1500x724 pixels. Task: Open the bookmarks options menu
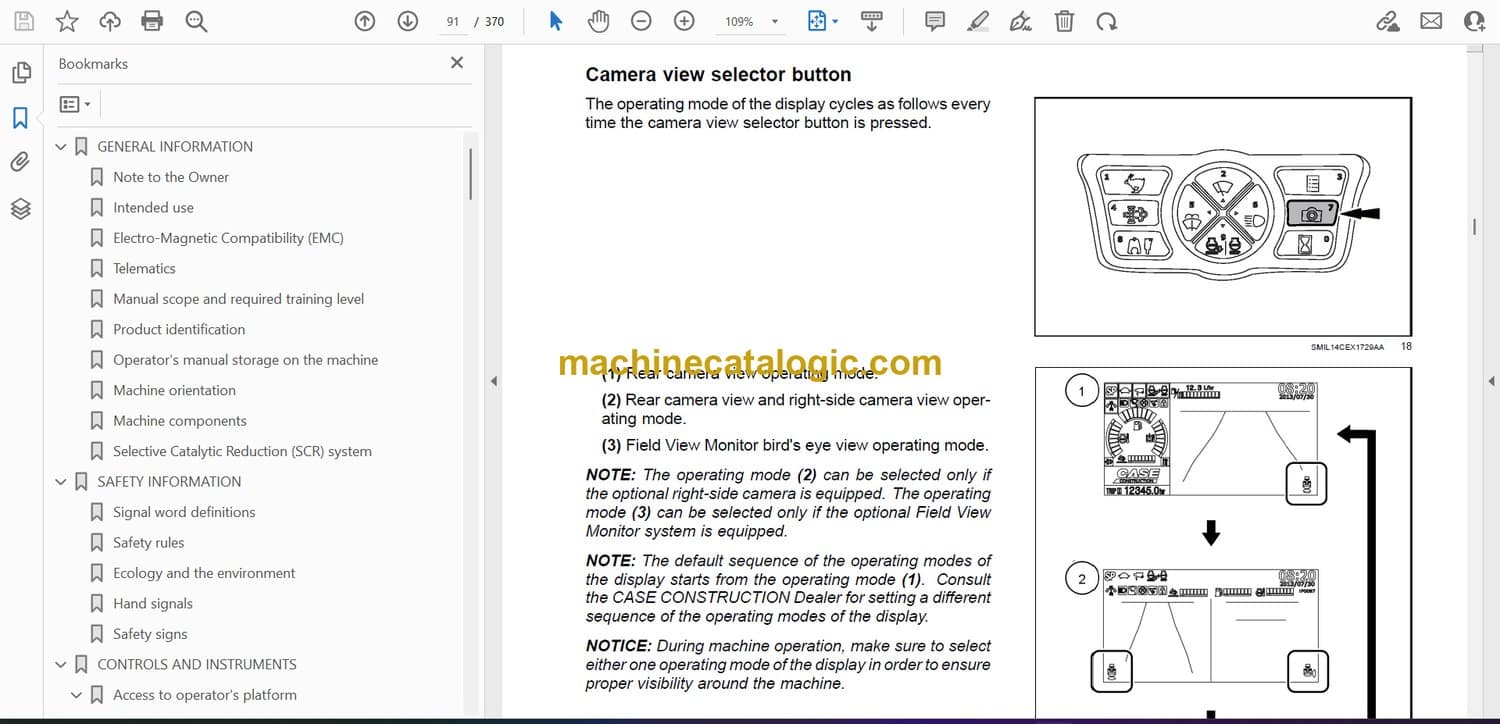(75, 104)
